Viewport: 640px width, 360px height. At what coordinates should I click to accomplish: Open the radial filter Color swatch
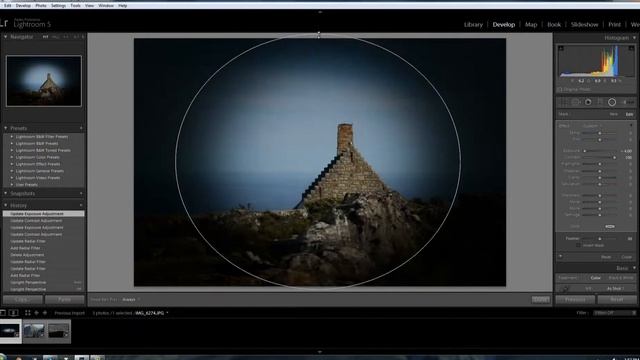610,227
